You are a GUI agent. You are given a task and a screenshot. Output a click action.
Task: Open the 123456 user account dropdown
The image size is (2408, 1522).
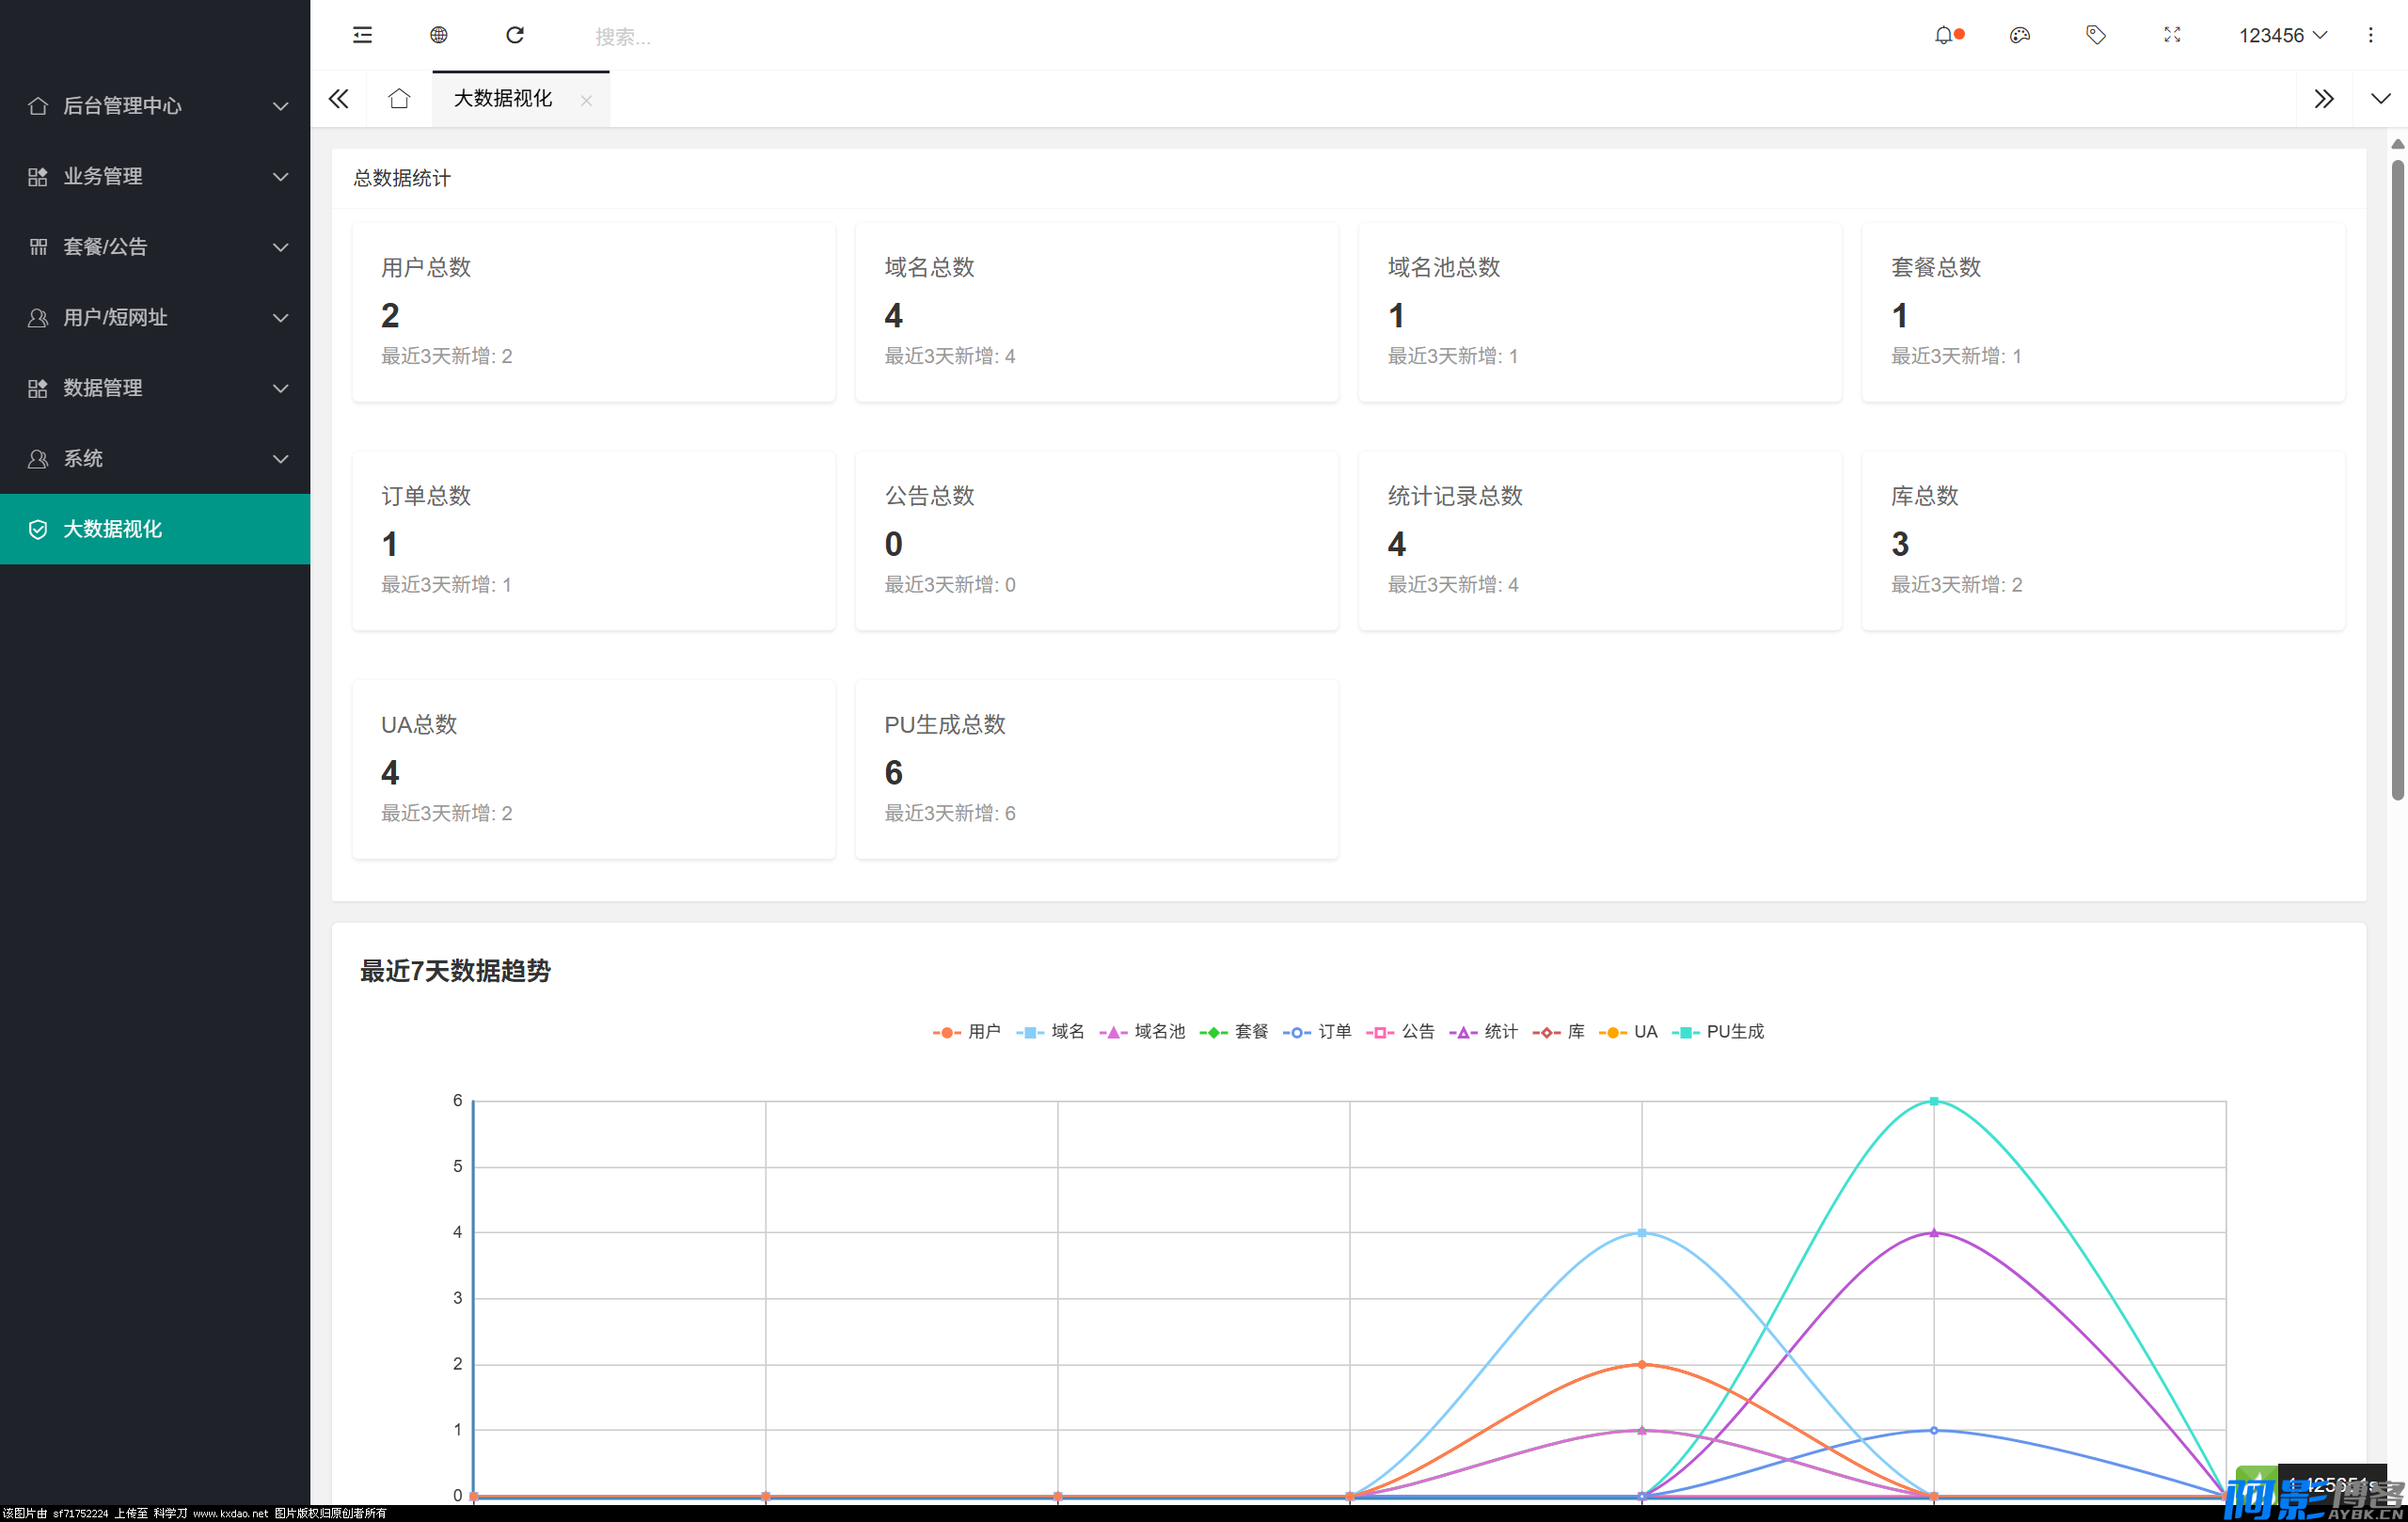tap(2281, 35)
